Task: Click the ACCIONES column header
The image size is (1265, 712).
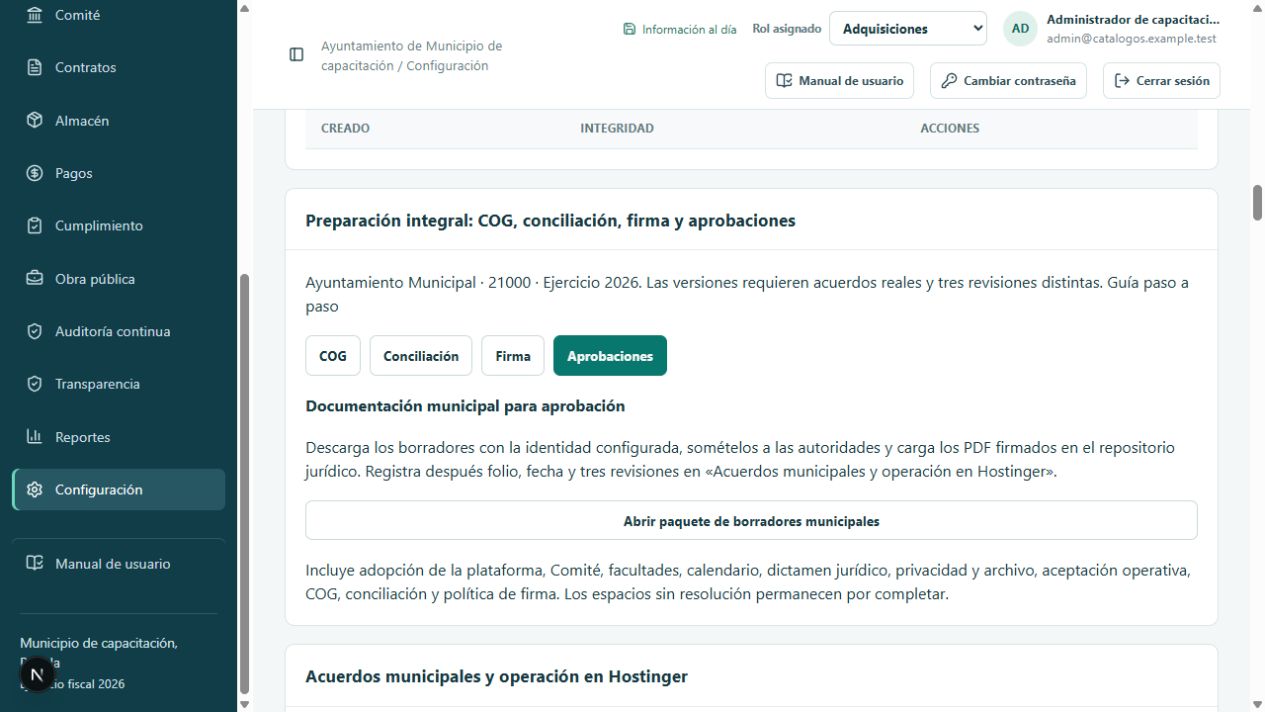Action: click(950, 128)
